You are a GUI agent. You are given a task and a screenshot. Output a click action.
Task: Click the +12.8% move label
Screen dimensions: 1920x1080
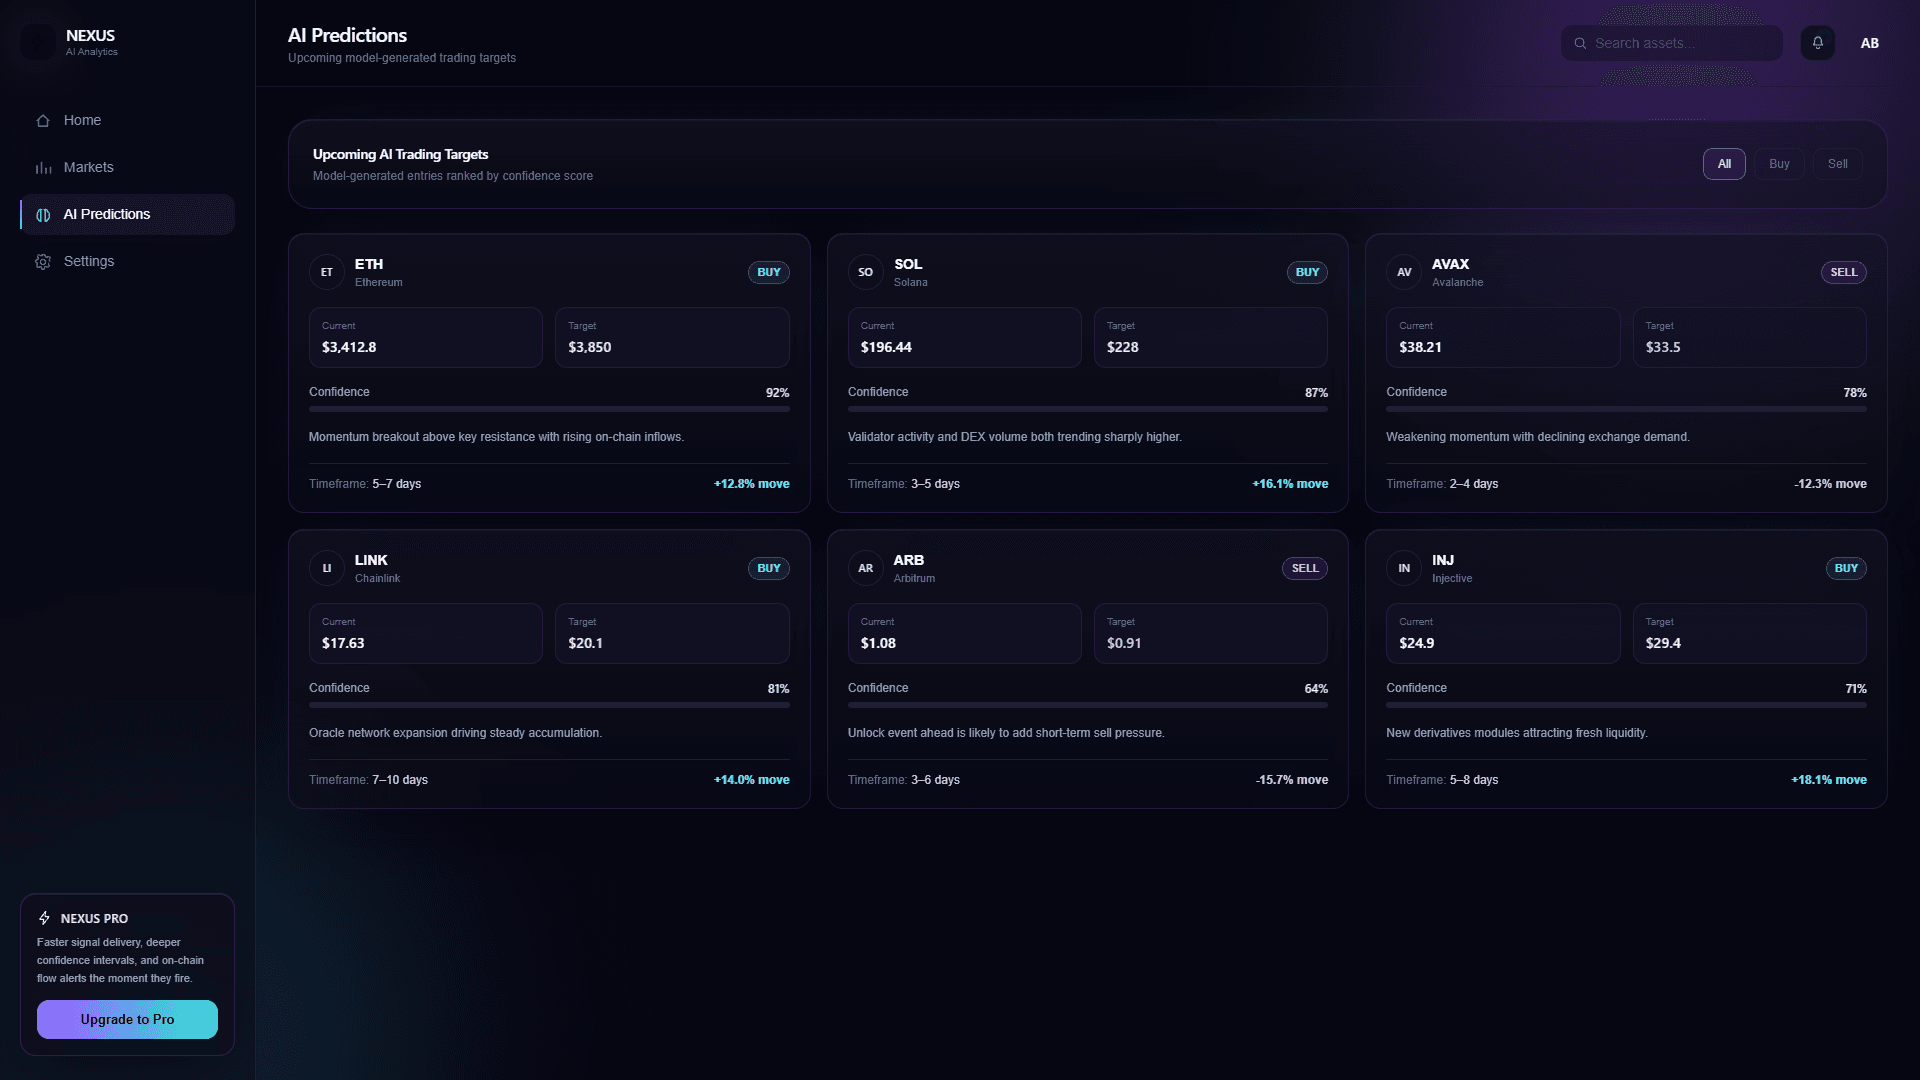(752, 484)
